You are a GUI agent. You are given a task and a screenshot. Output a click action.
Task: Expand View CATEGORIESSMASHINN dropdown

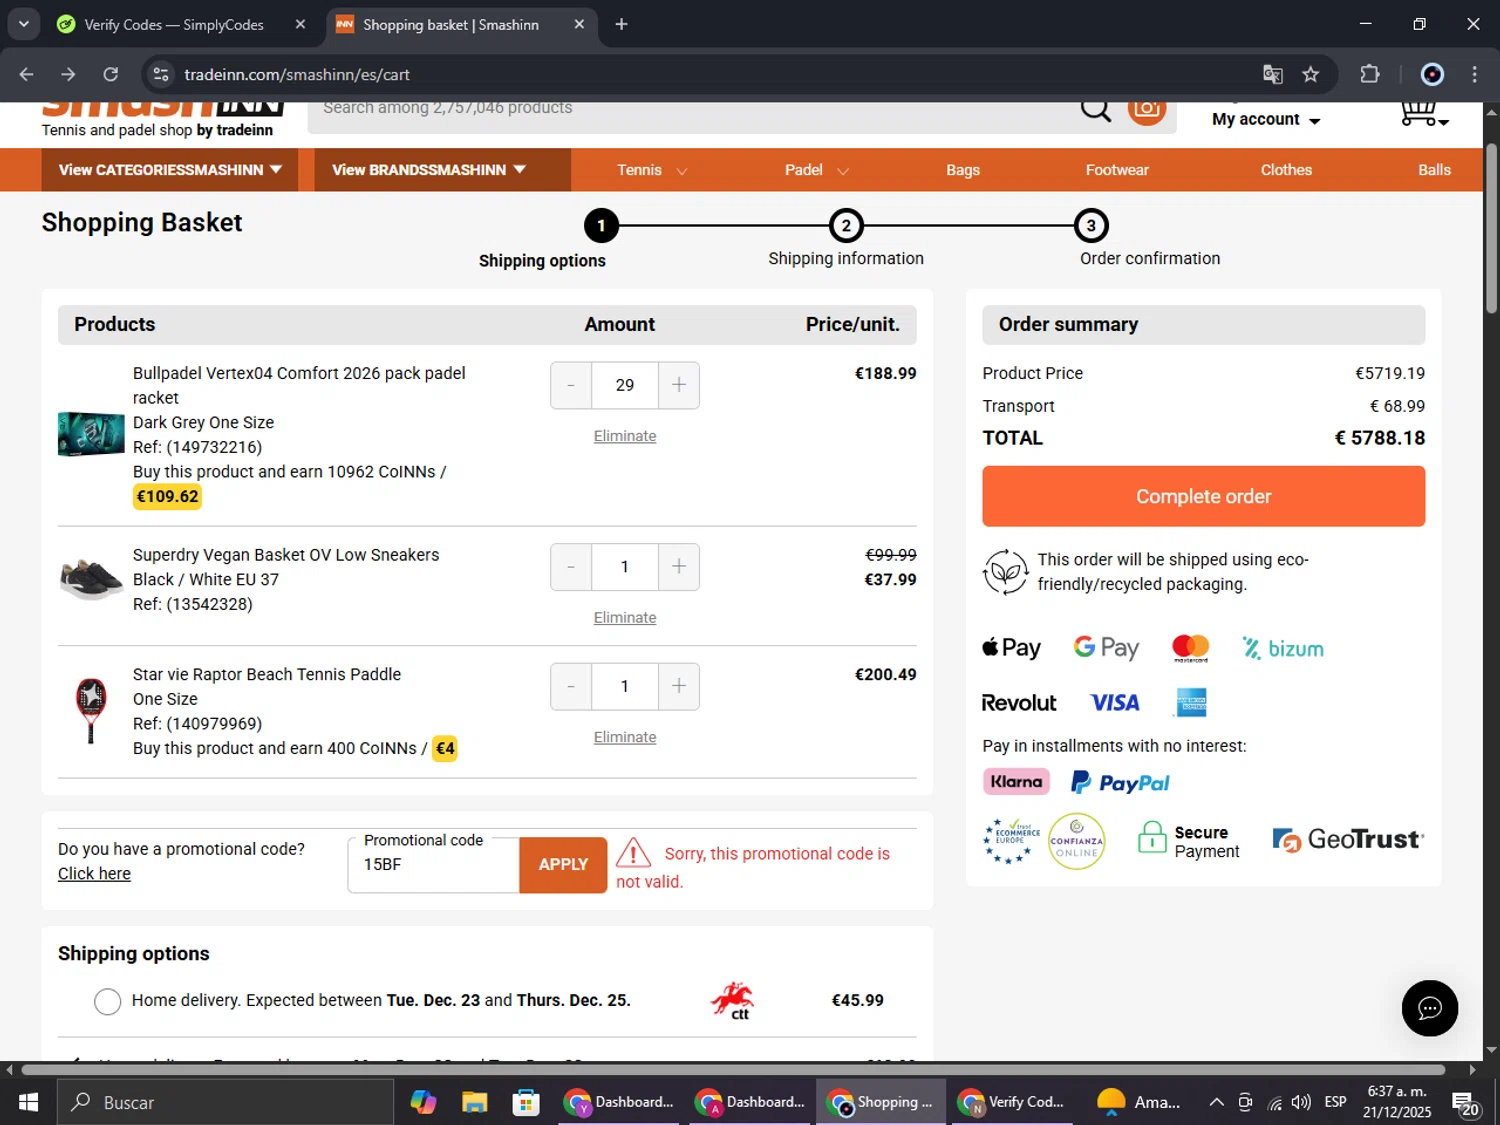(170, 170)
